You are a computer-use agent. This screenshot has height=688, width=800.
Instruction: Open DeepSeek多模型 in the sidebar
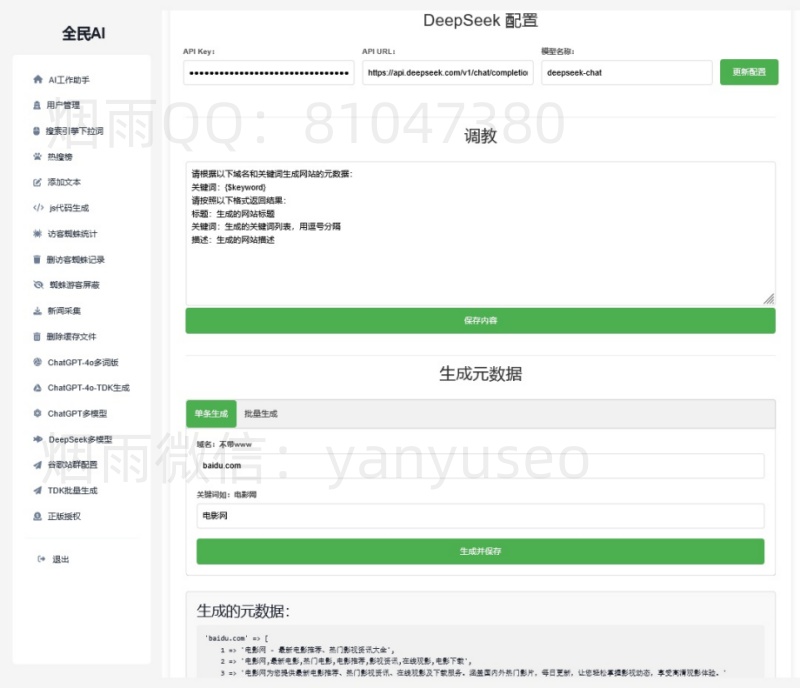click(x=83, y=439)
